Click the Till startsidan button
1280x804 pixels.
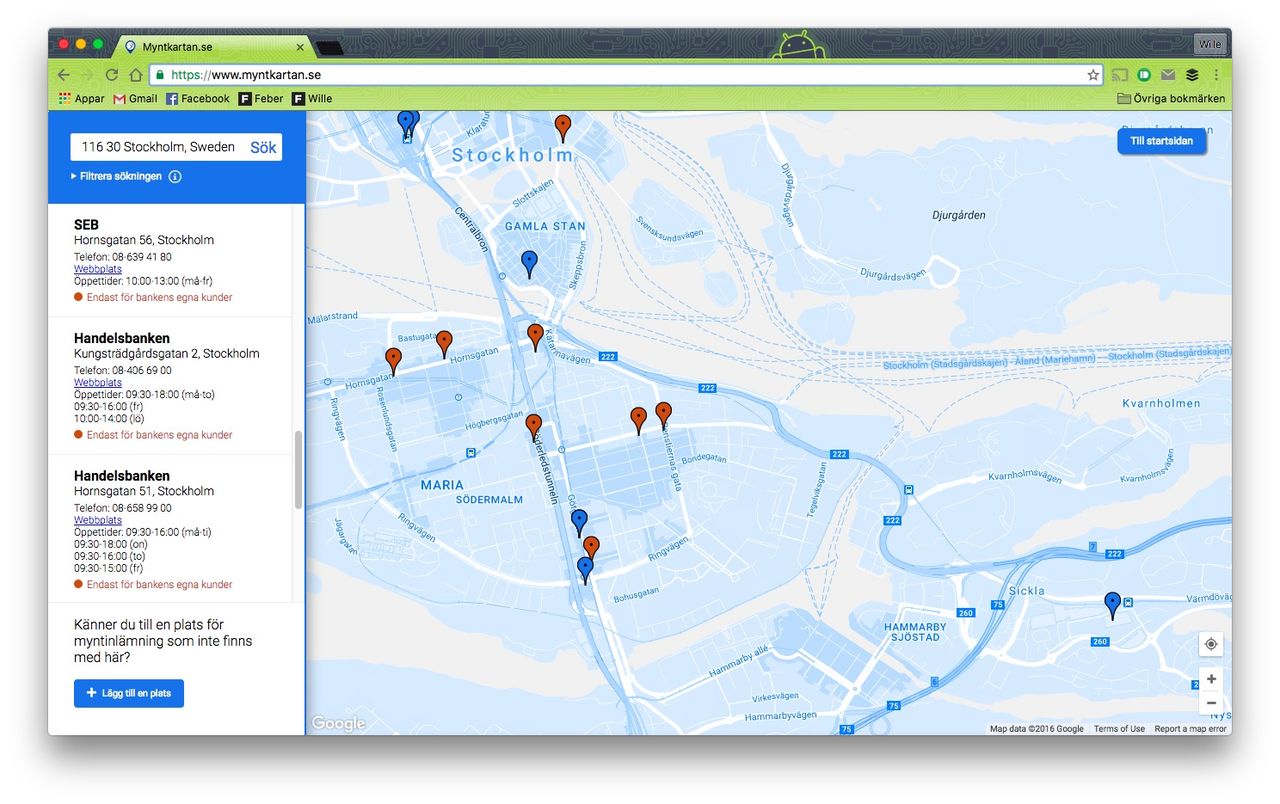(1161, 141)
